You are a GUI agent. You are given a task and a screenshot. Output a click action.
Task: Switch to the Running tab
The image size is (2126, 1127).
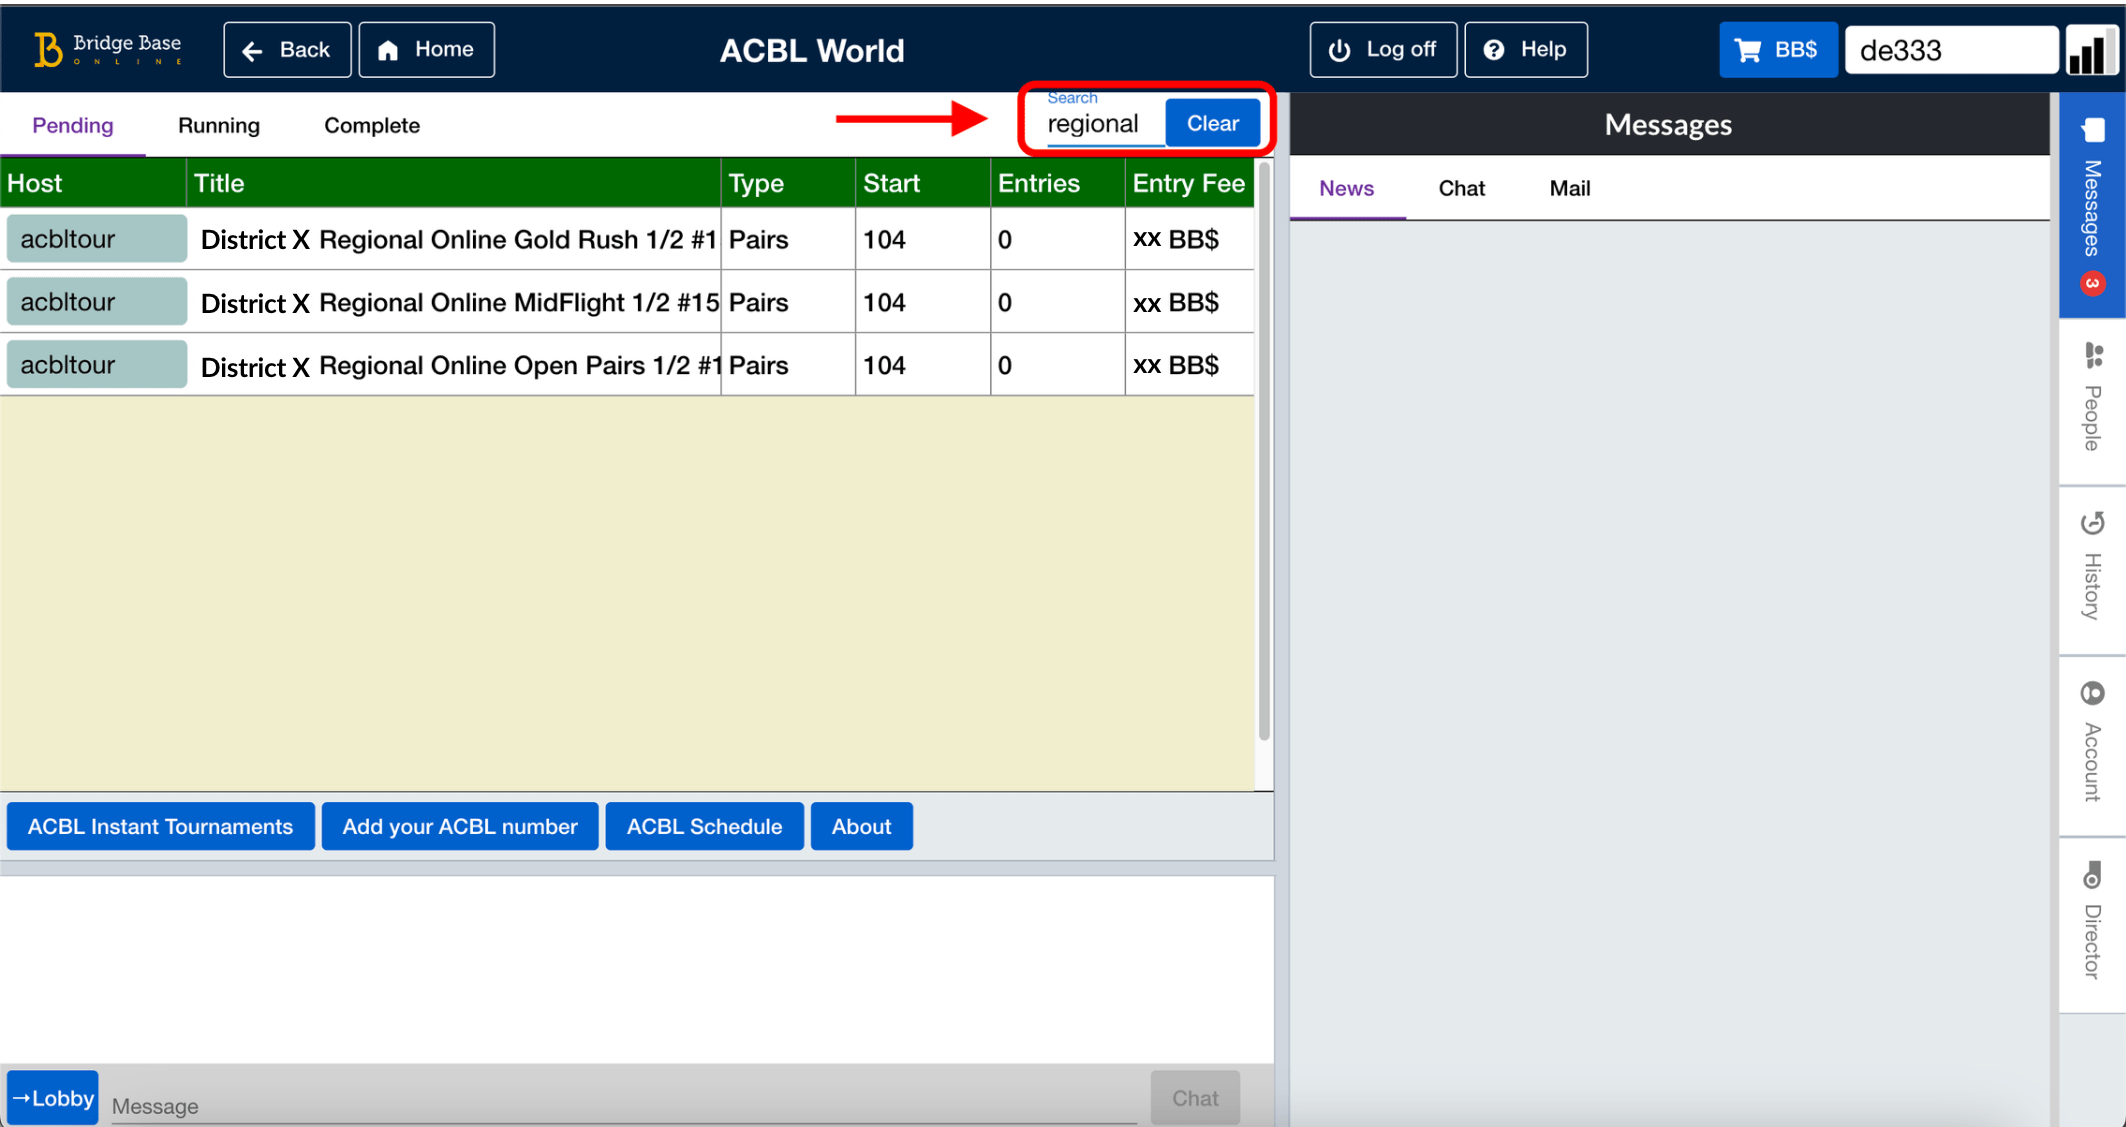[218, 125]
